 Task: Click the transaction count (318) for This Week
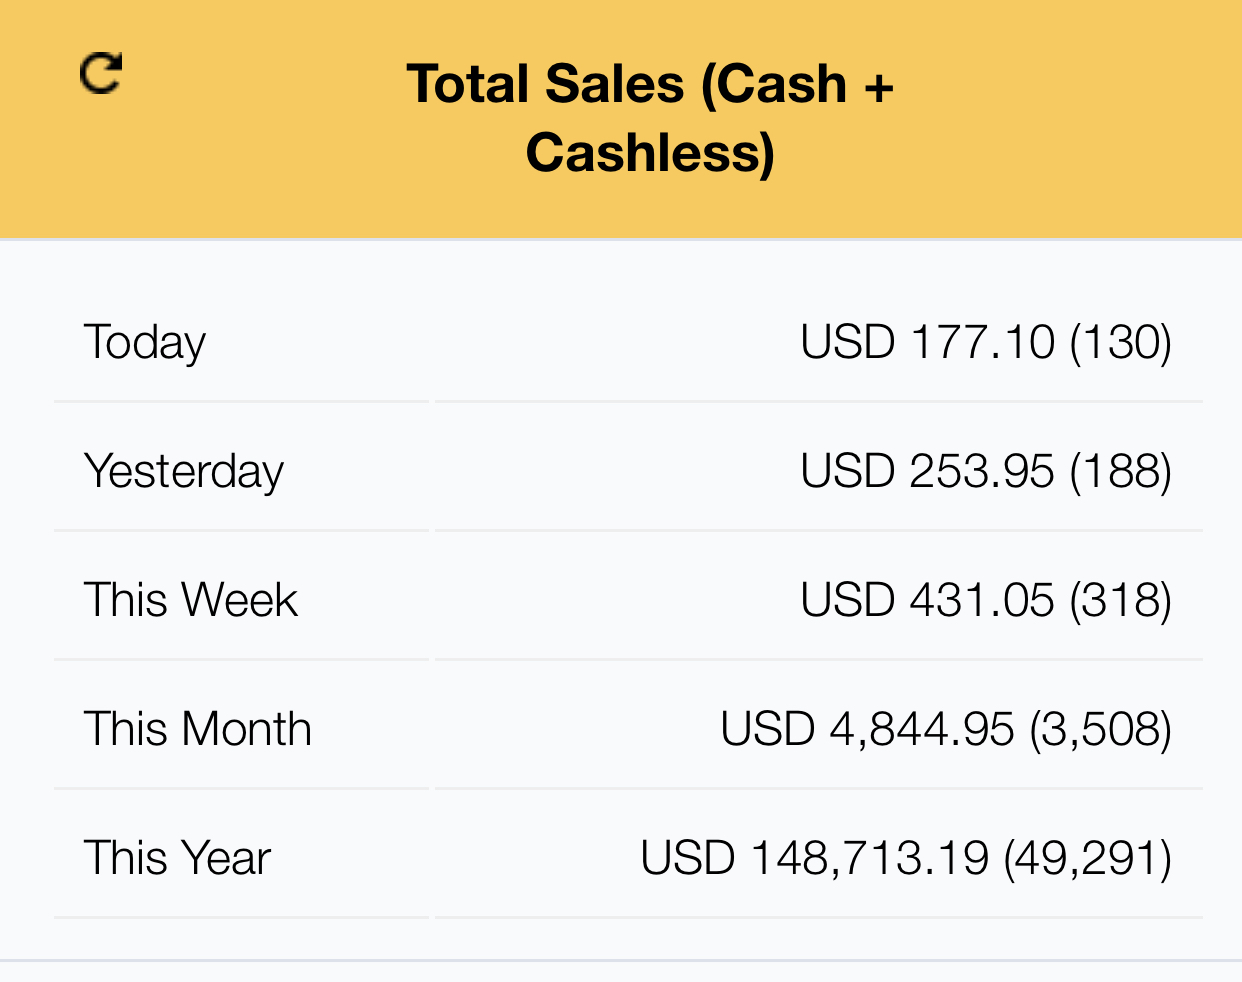click(x=1121, y=600)
